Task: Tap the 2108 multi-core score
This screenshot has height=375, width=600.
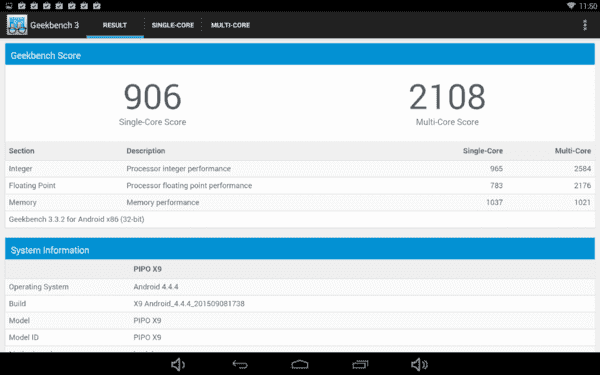Action: pyautogui.click(x=447, y=97)
